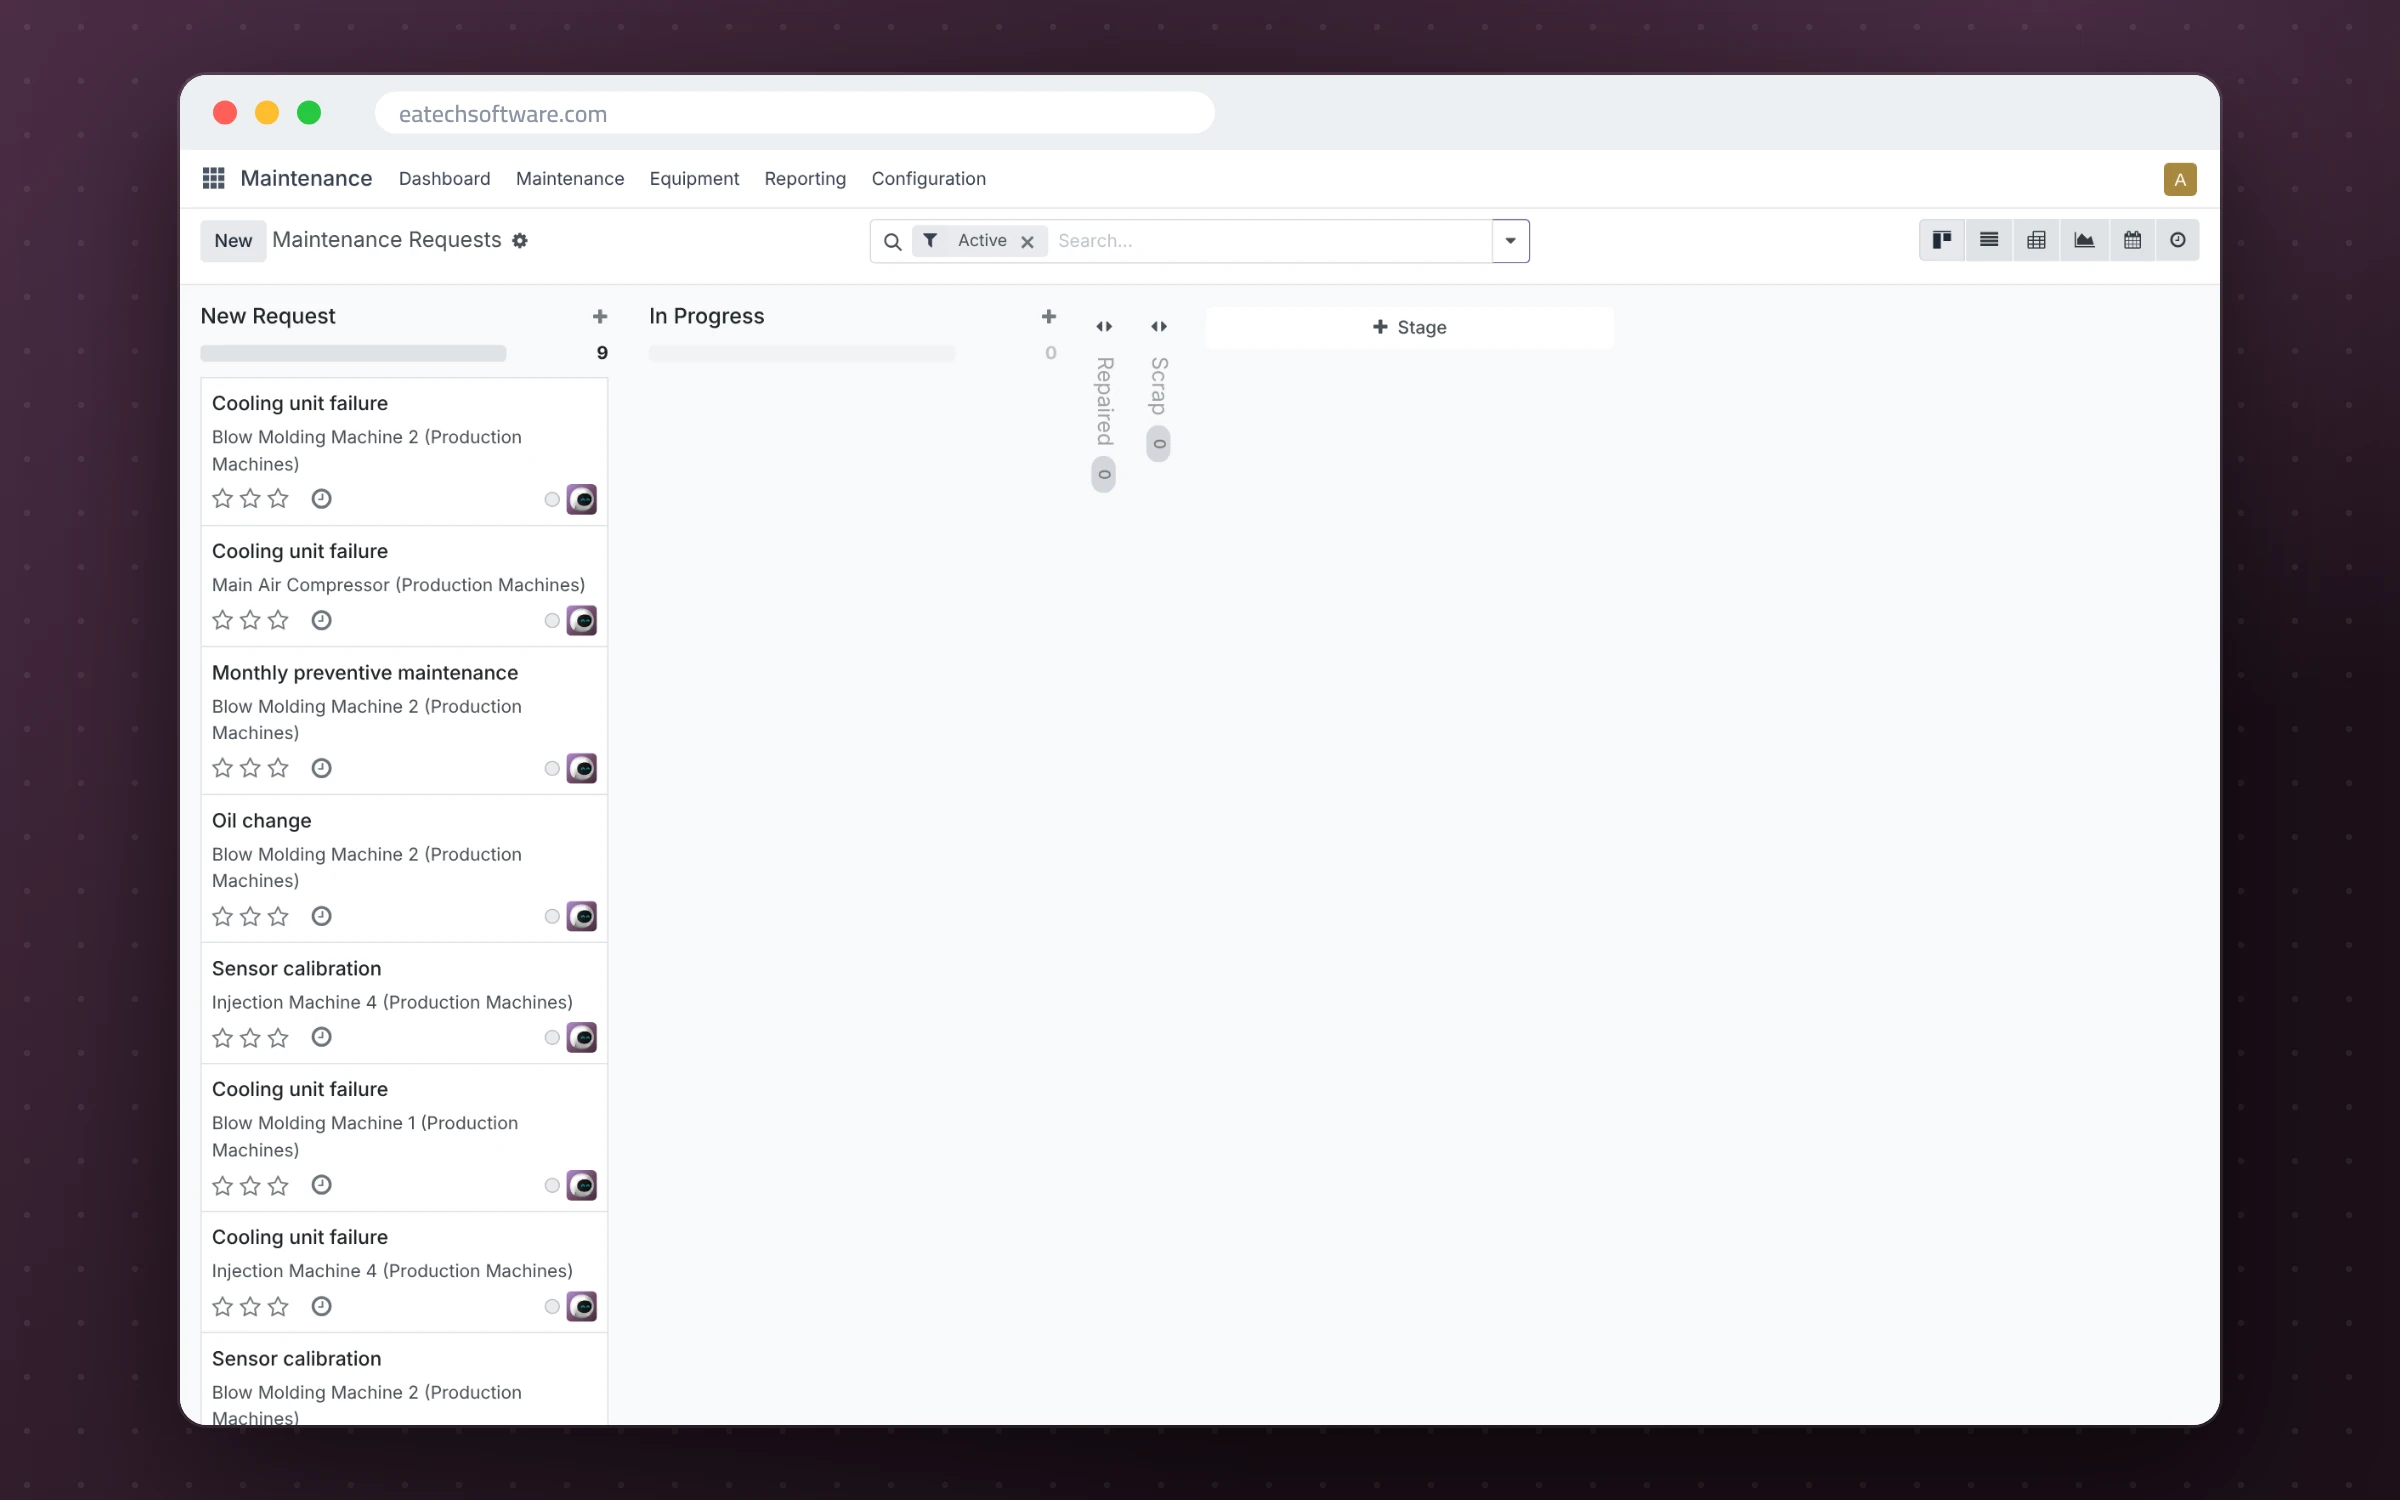Switch to Activity view
Viewport: 2400px width, 1500px height.
pyautogui.click(x=2177, y=240)
